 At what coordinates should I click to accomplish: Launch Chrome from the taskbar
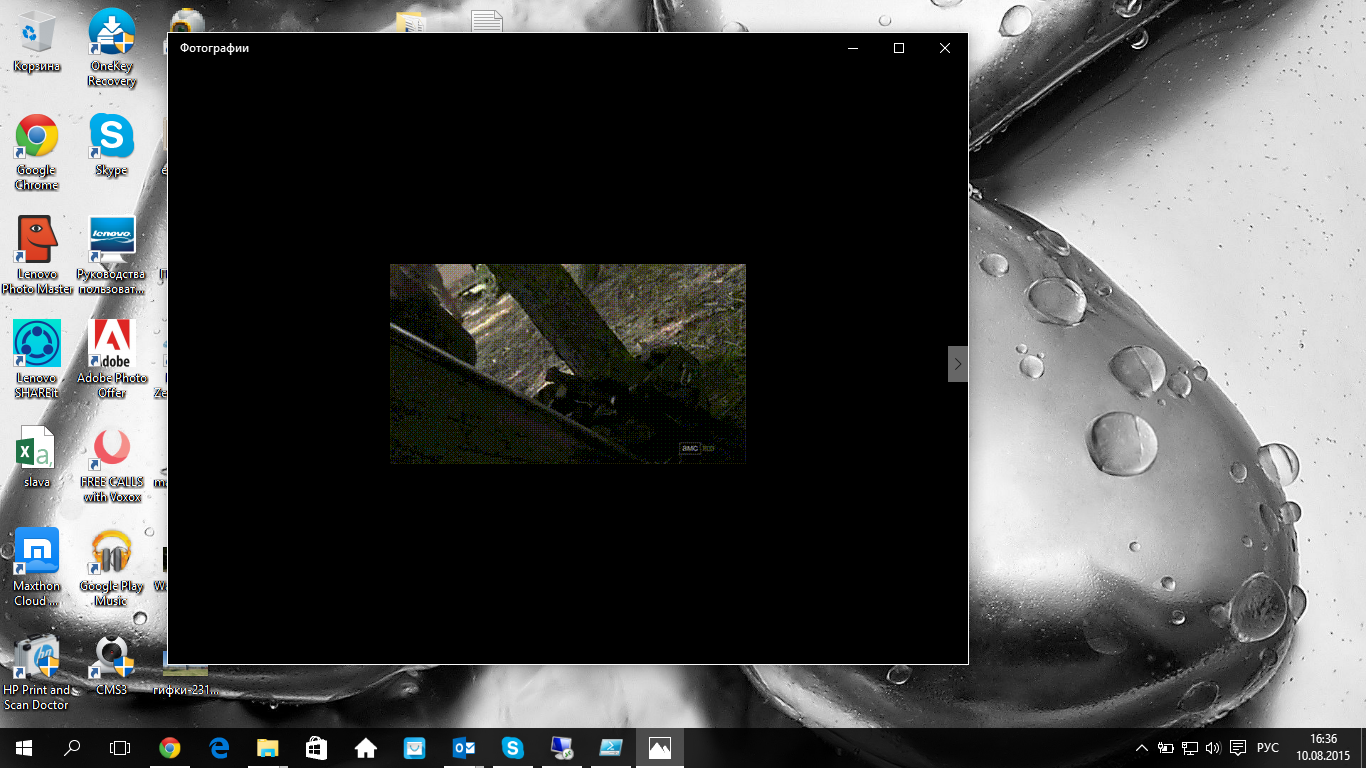pyautogui.click(x=170, y=748)
